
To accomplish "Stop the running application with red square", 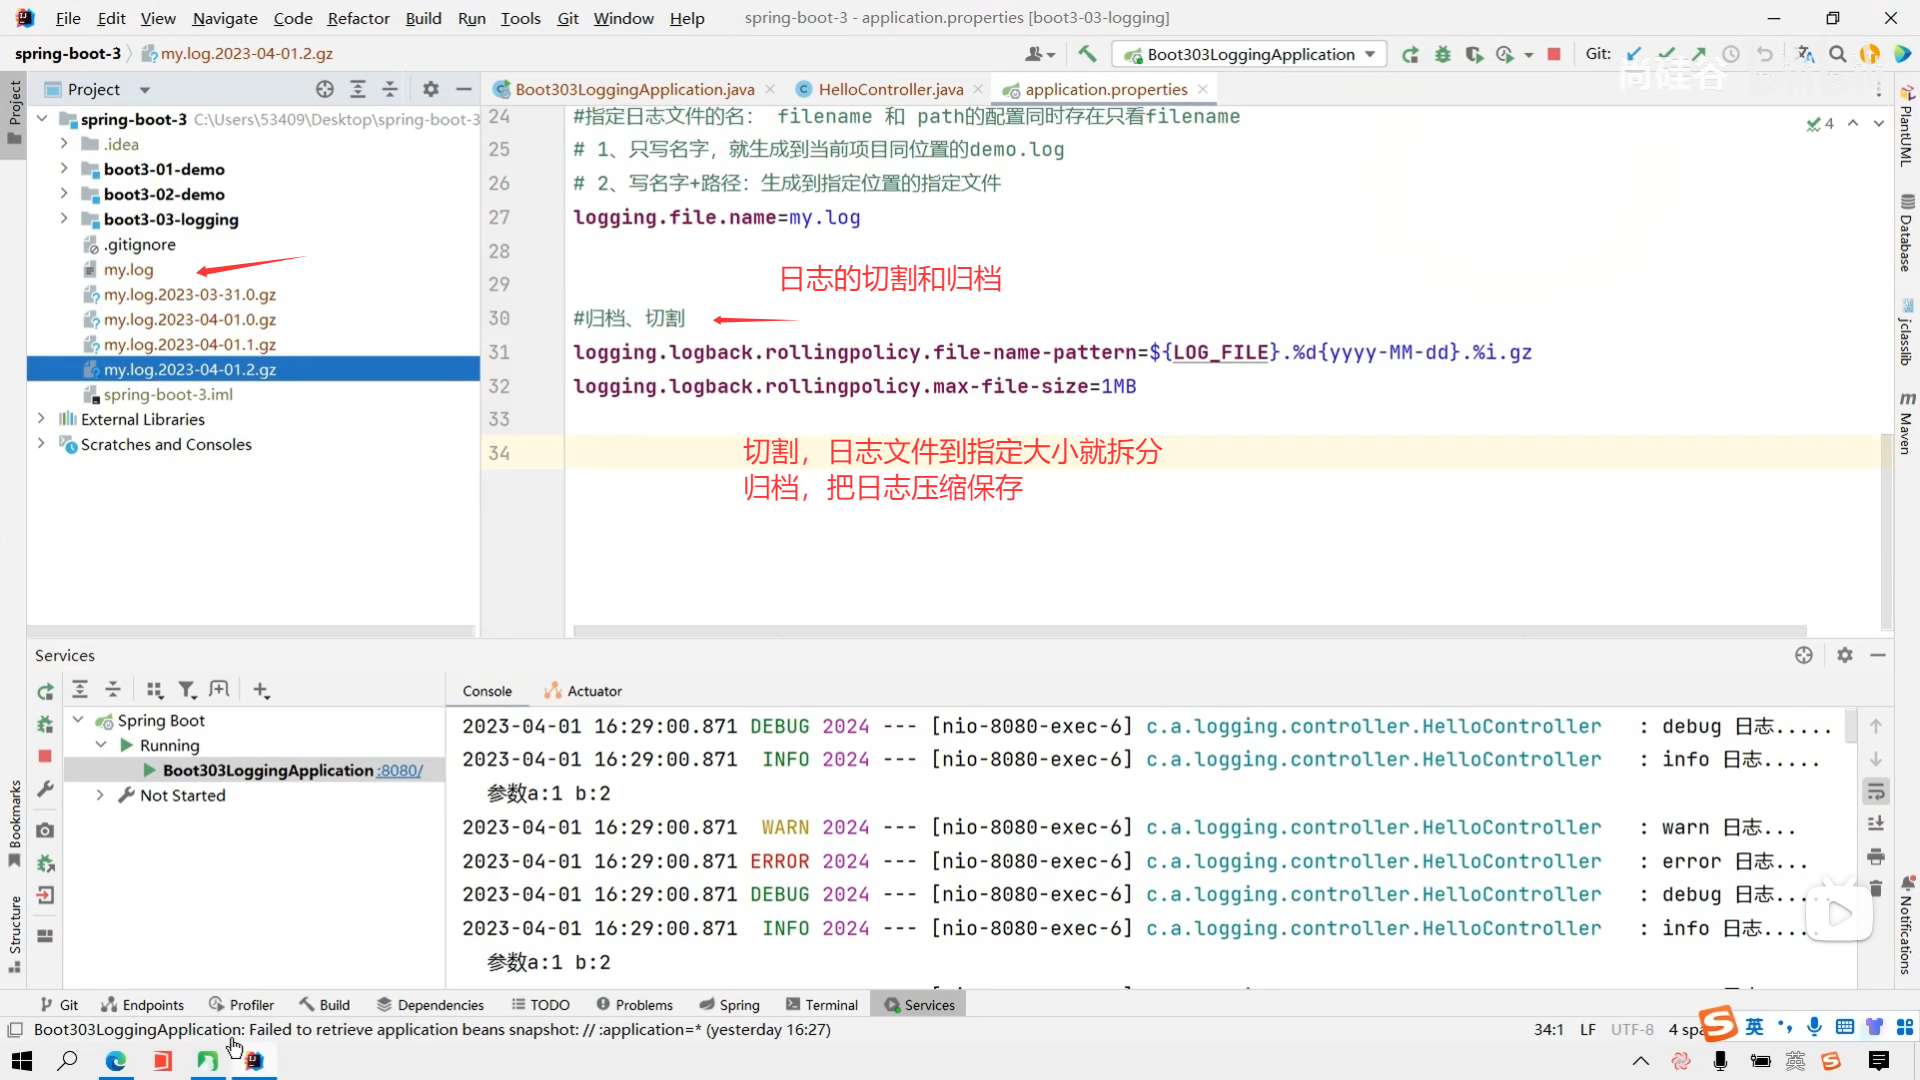I will (x=1554, y=54).
